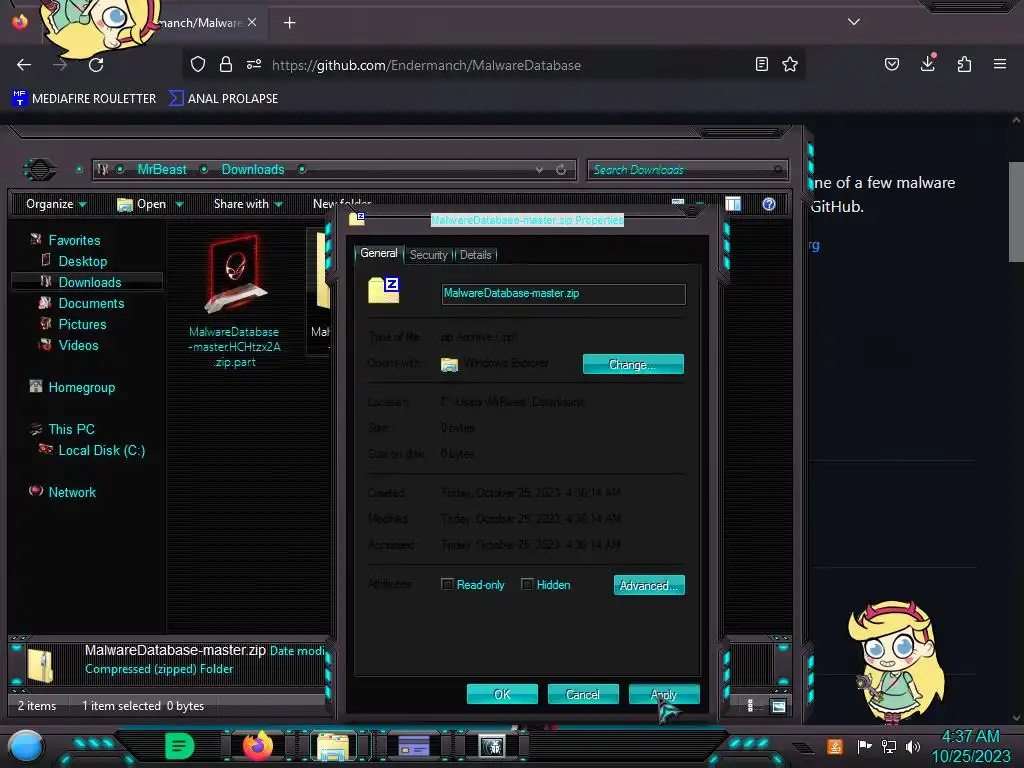
Task: Open the Firefox application menu
Action: click(x=1000, y=64)
